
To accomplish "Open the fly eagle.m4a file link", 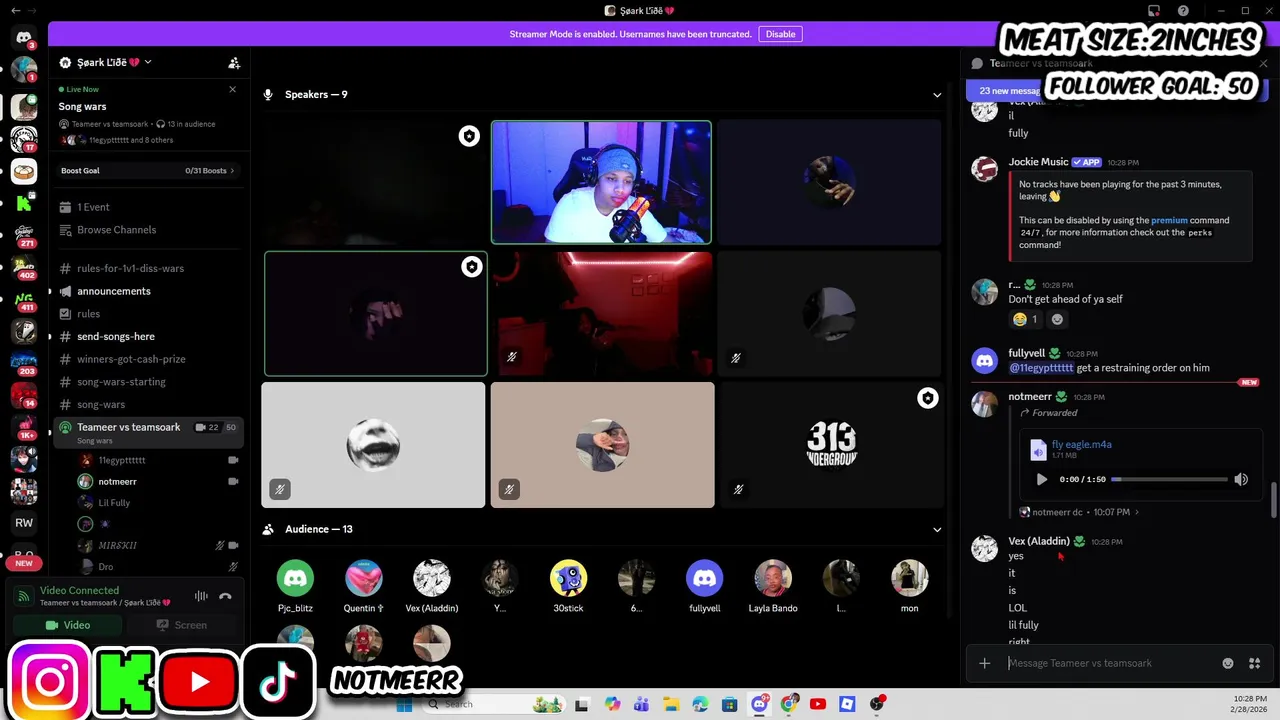I will click(x=1081, y=444).
